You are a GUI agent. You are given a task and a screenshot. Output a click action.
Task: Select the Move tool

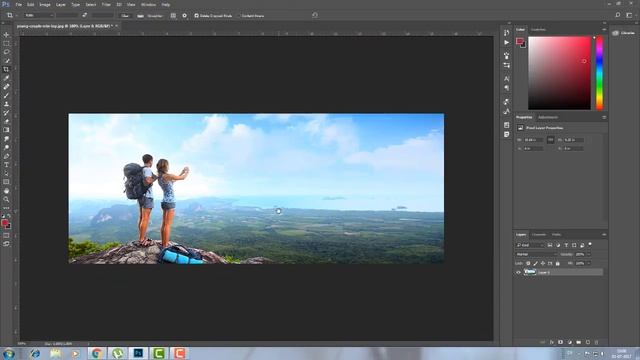pos(6,35)
